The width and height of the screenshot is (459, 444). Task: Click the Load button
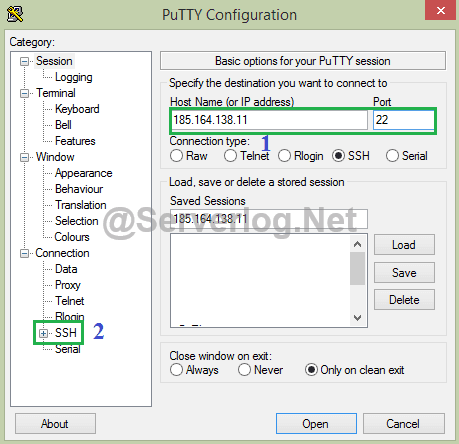[x=404, y=245]
